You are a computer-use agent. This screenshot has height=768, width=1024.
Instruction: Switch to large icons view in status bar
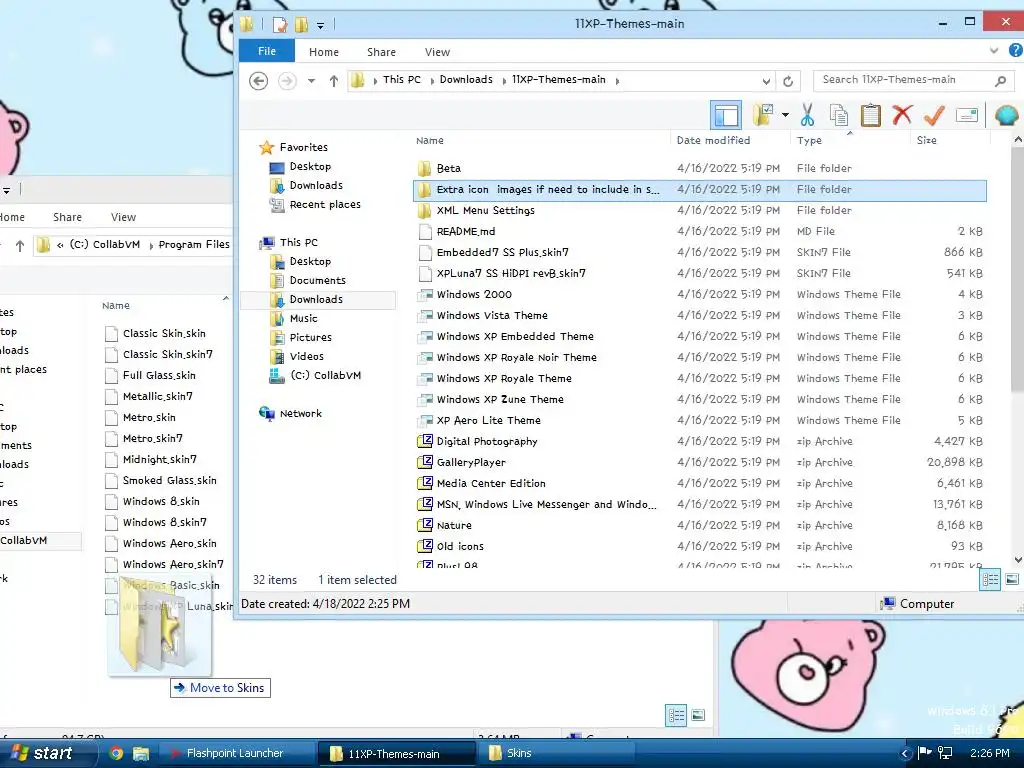pyautogui.click(x=1012, y=580)
